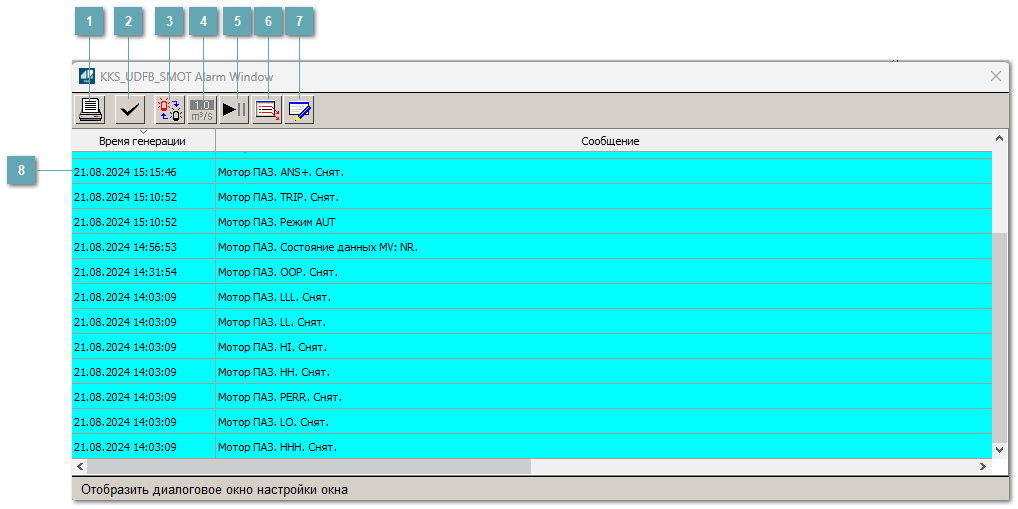Toggle the alarm lamp switching icon

(170, 110)
